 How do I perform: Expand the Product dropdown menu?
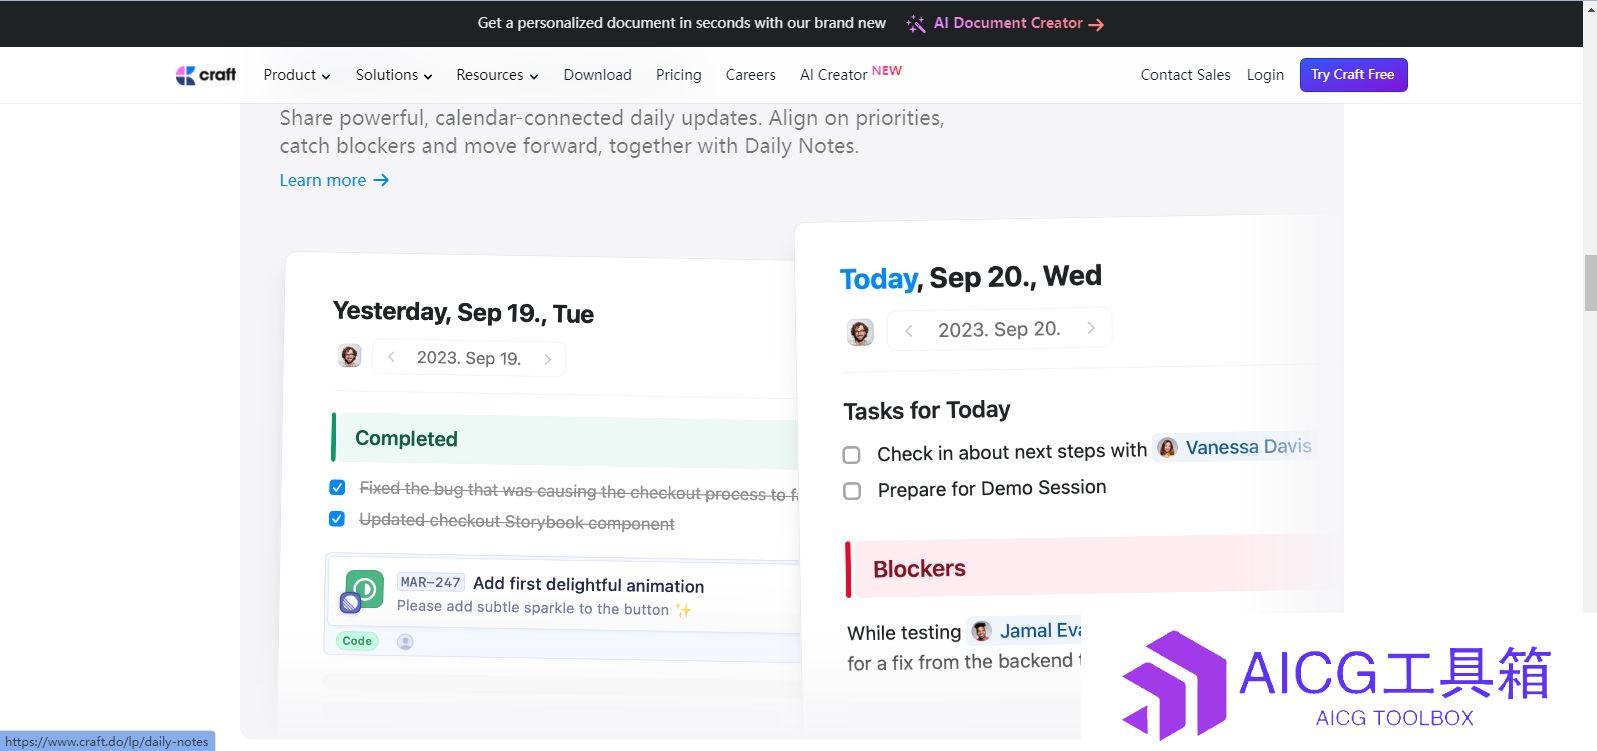(296, 75)
